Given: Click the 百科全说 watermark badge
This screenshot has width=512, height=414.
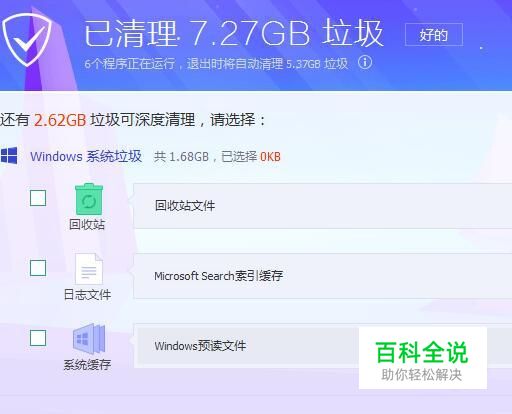Looking at the screenshot, I should point(423,358).
